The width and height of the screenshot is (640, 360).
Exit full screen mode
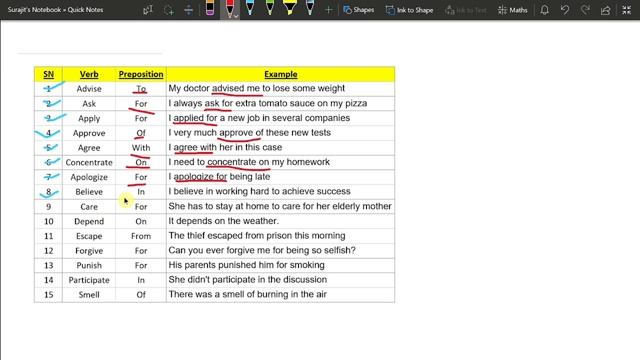(x=627, y=10)
